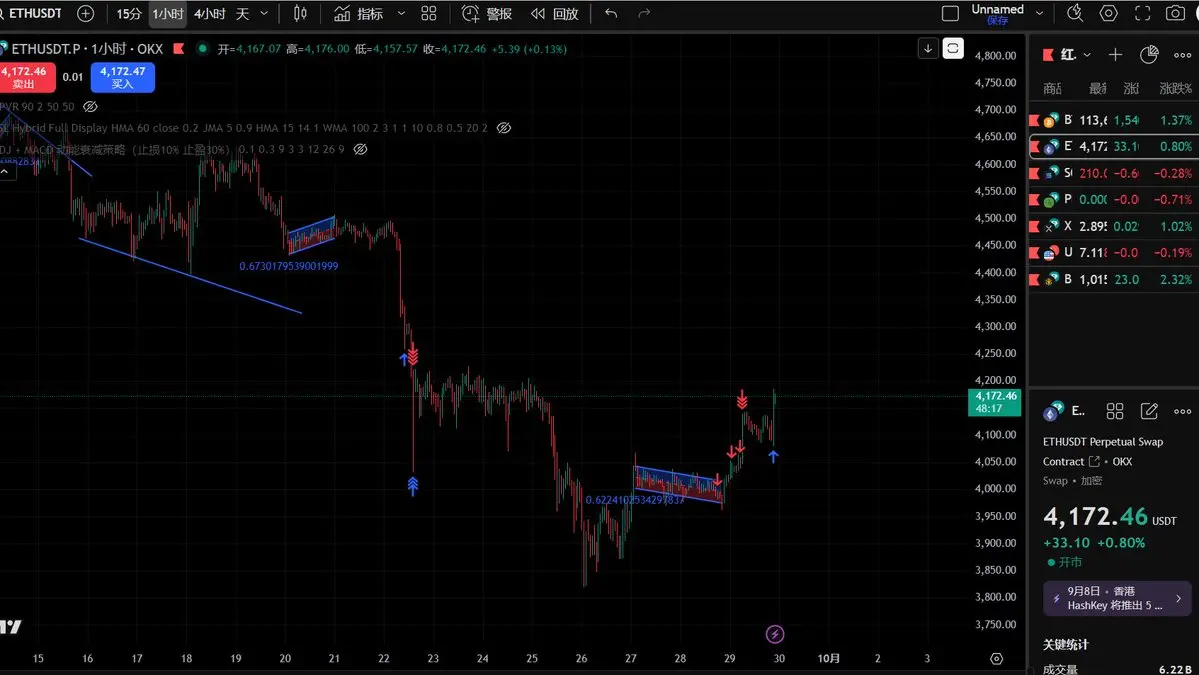Sort watchlist by 商品 column
Image resolution: width=1199 pixels, height=675 pixels.
pos(1053,89)
